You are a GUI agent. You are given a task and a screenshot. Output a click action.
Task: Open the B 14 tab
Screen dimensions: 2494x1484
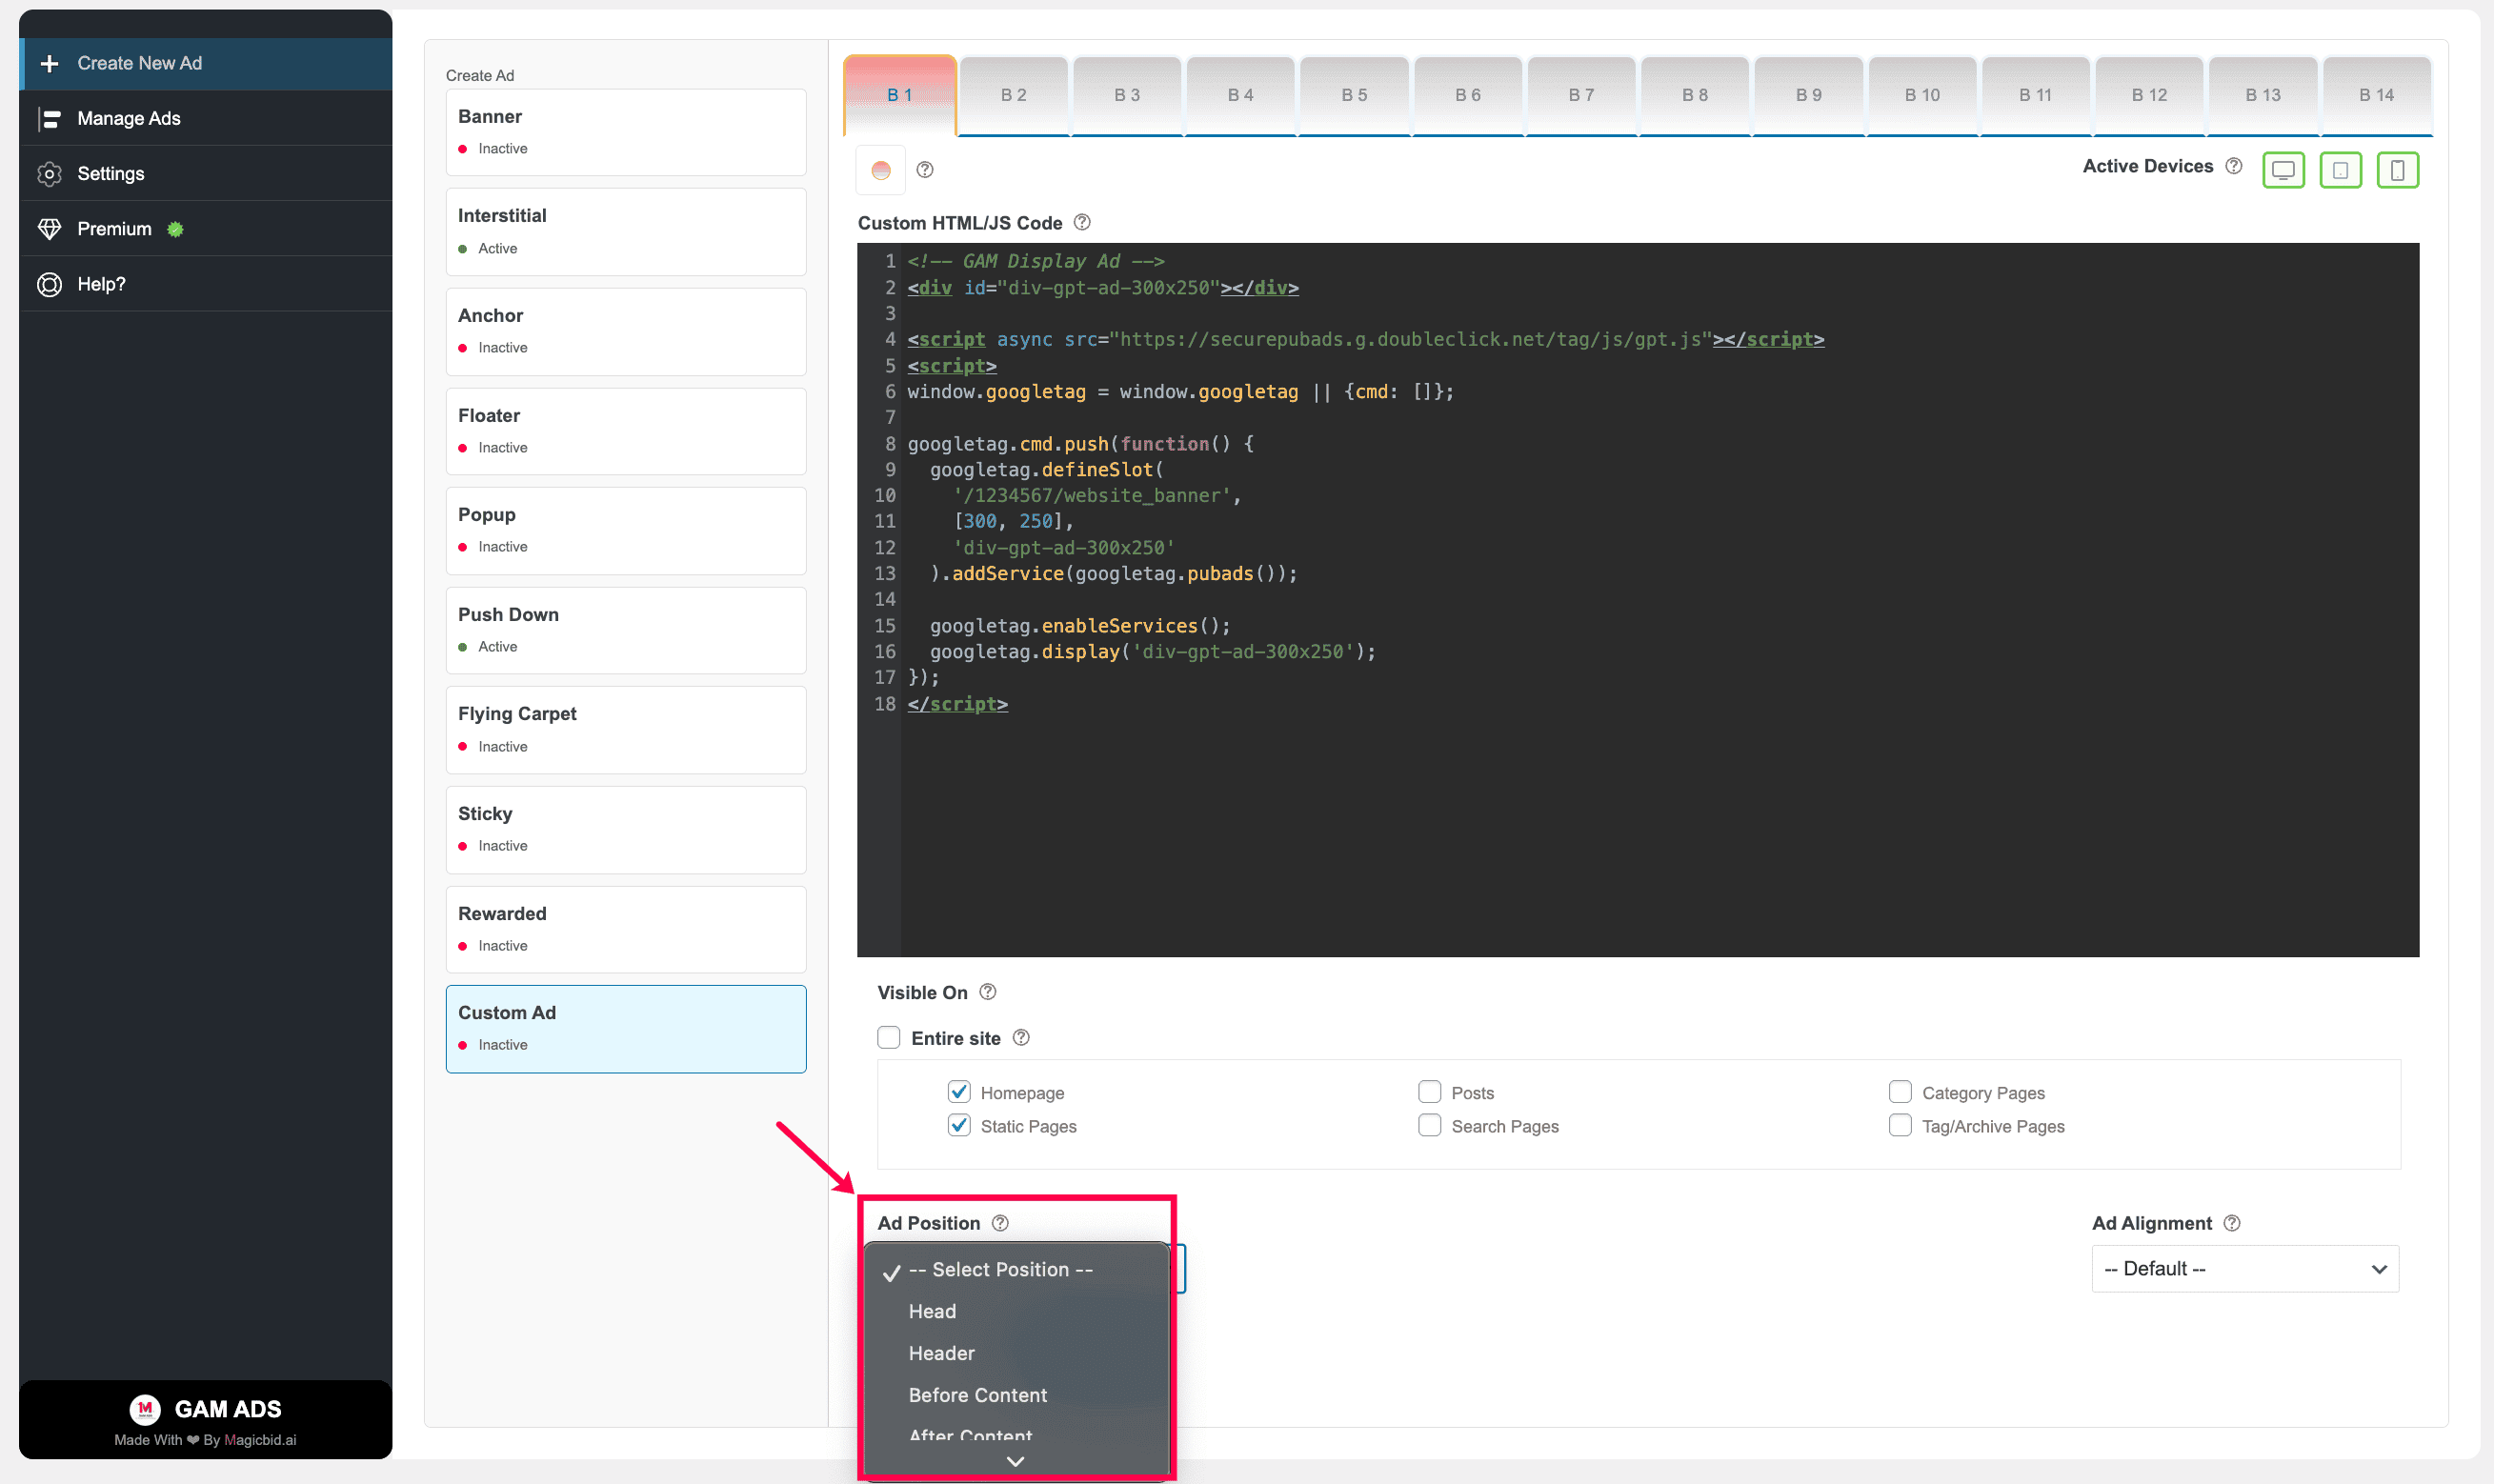tap(2376, 95)
